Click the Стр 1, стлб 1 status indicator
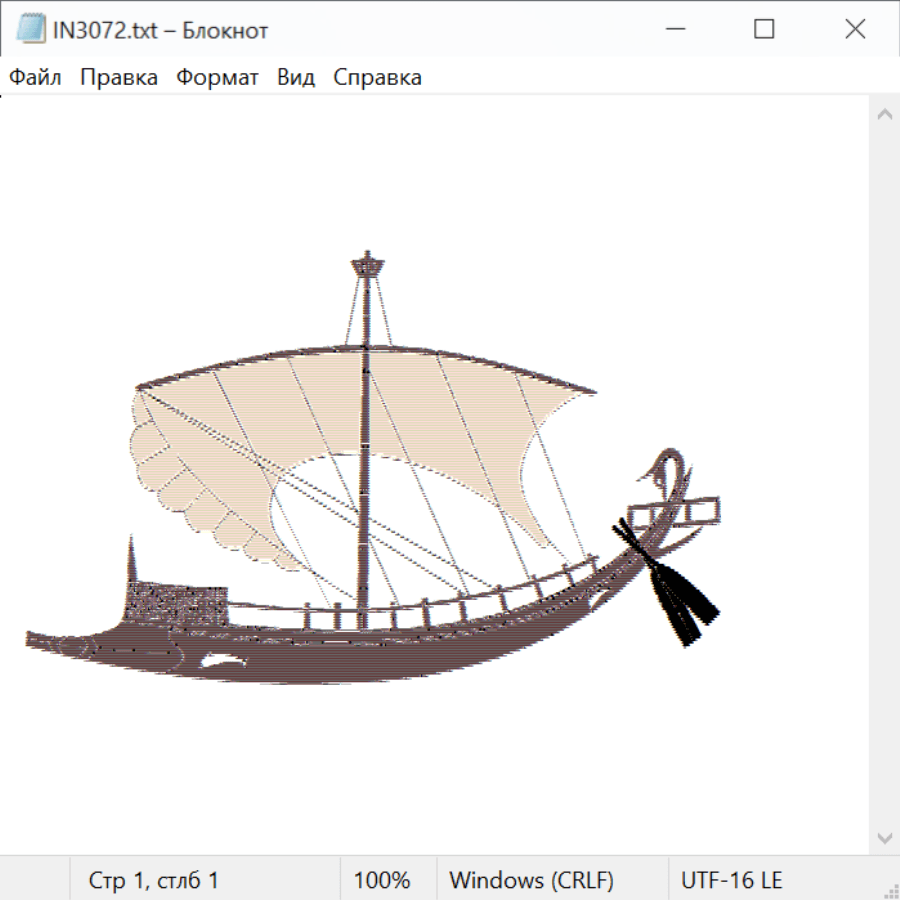Viewport: 900px width, 900px height. (154, 881)
